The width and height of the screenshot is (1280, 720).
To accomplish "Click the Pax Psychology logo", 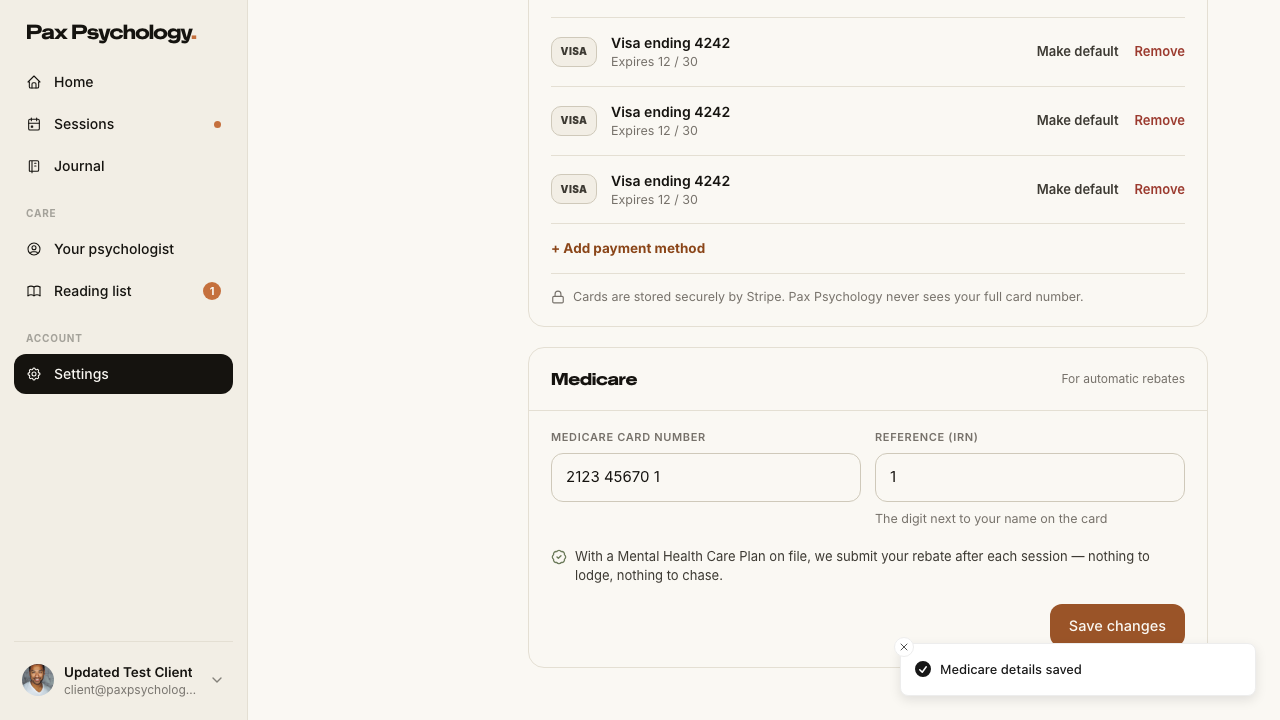I will [x=111, y=33].
